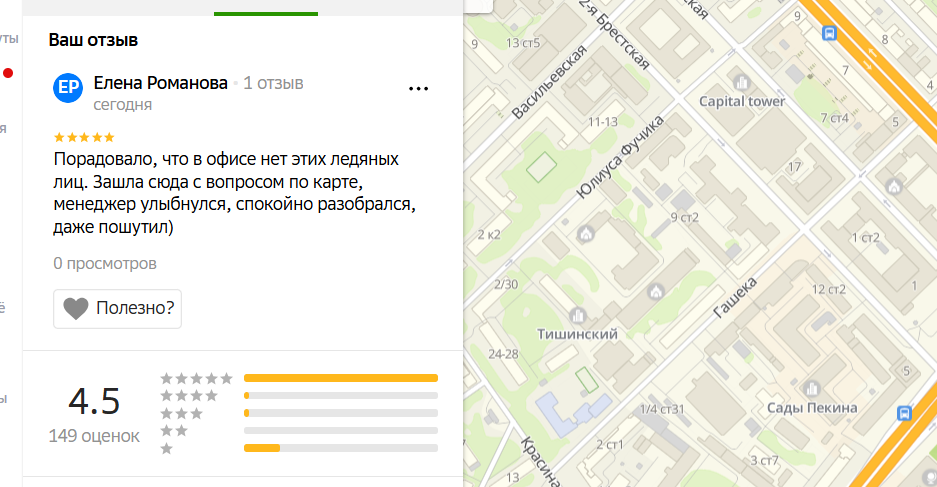The image size is (937, 487).
Task: Click the Васильевская street label
Action: [549, 82]
